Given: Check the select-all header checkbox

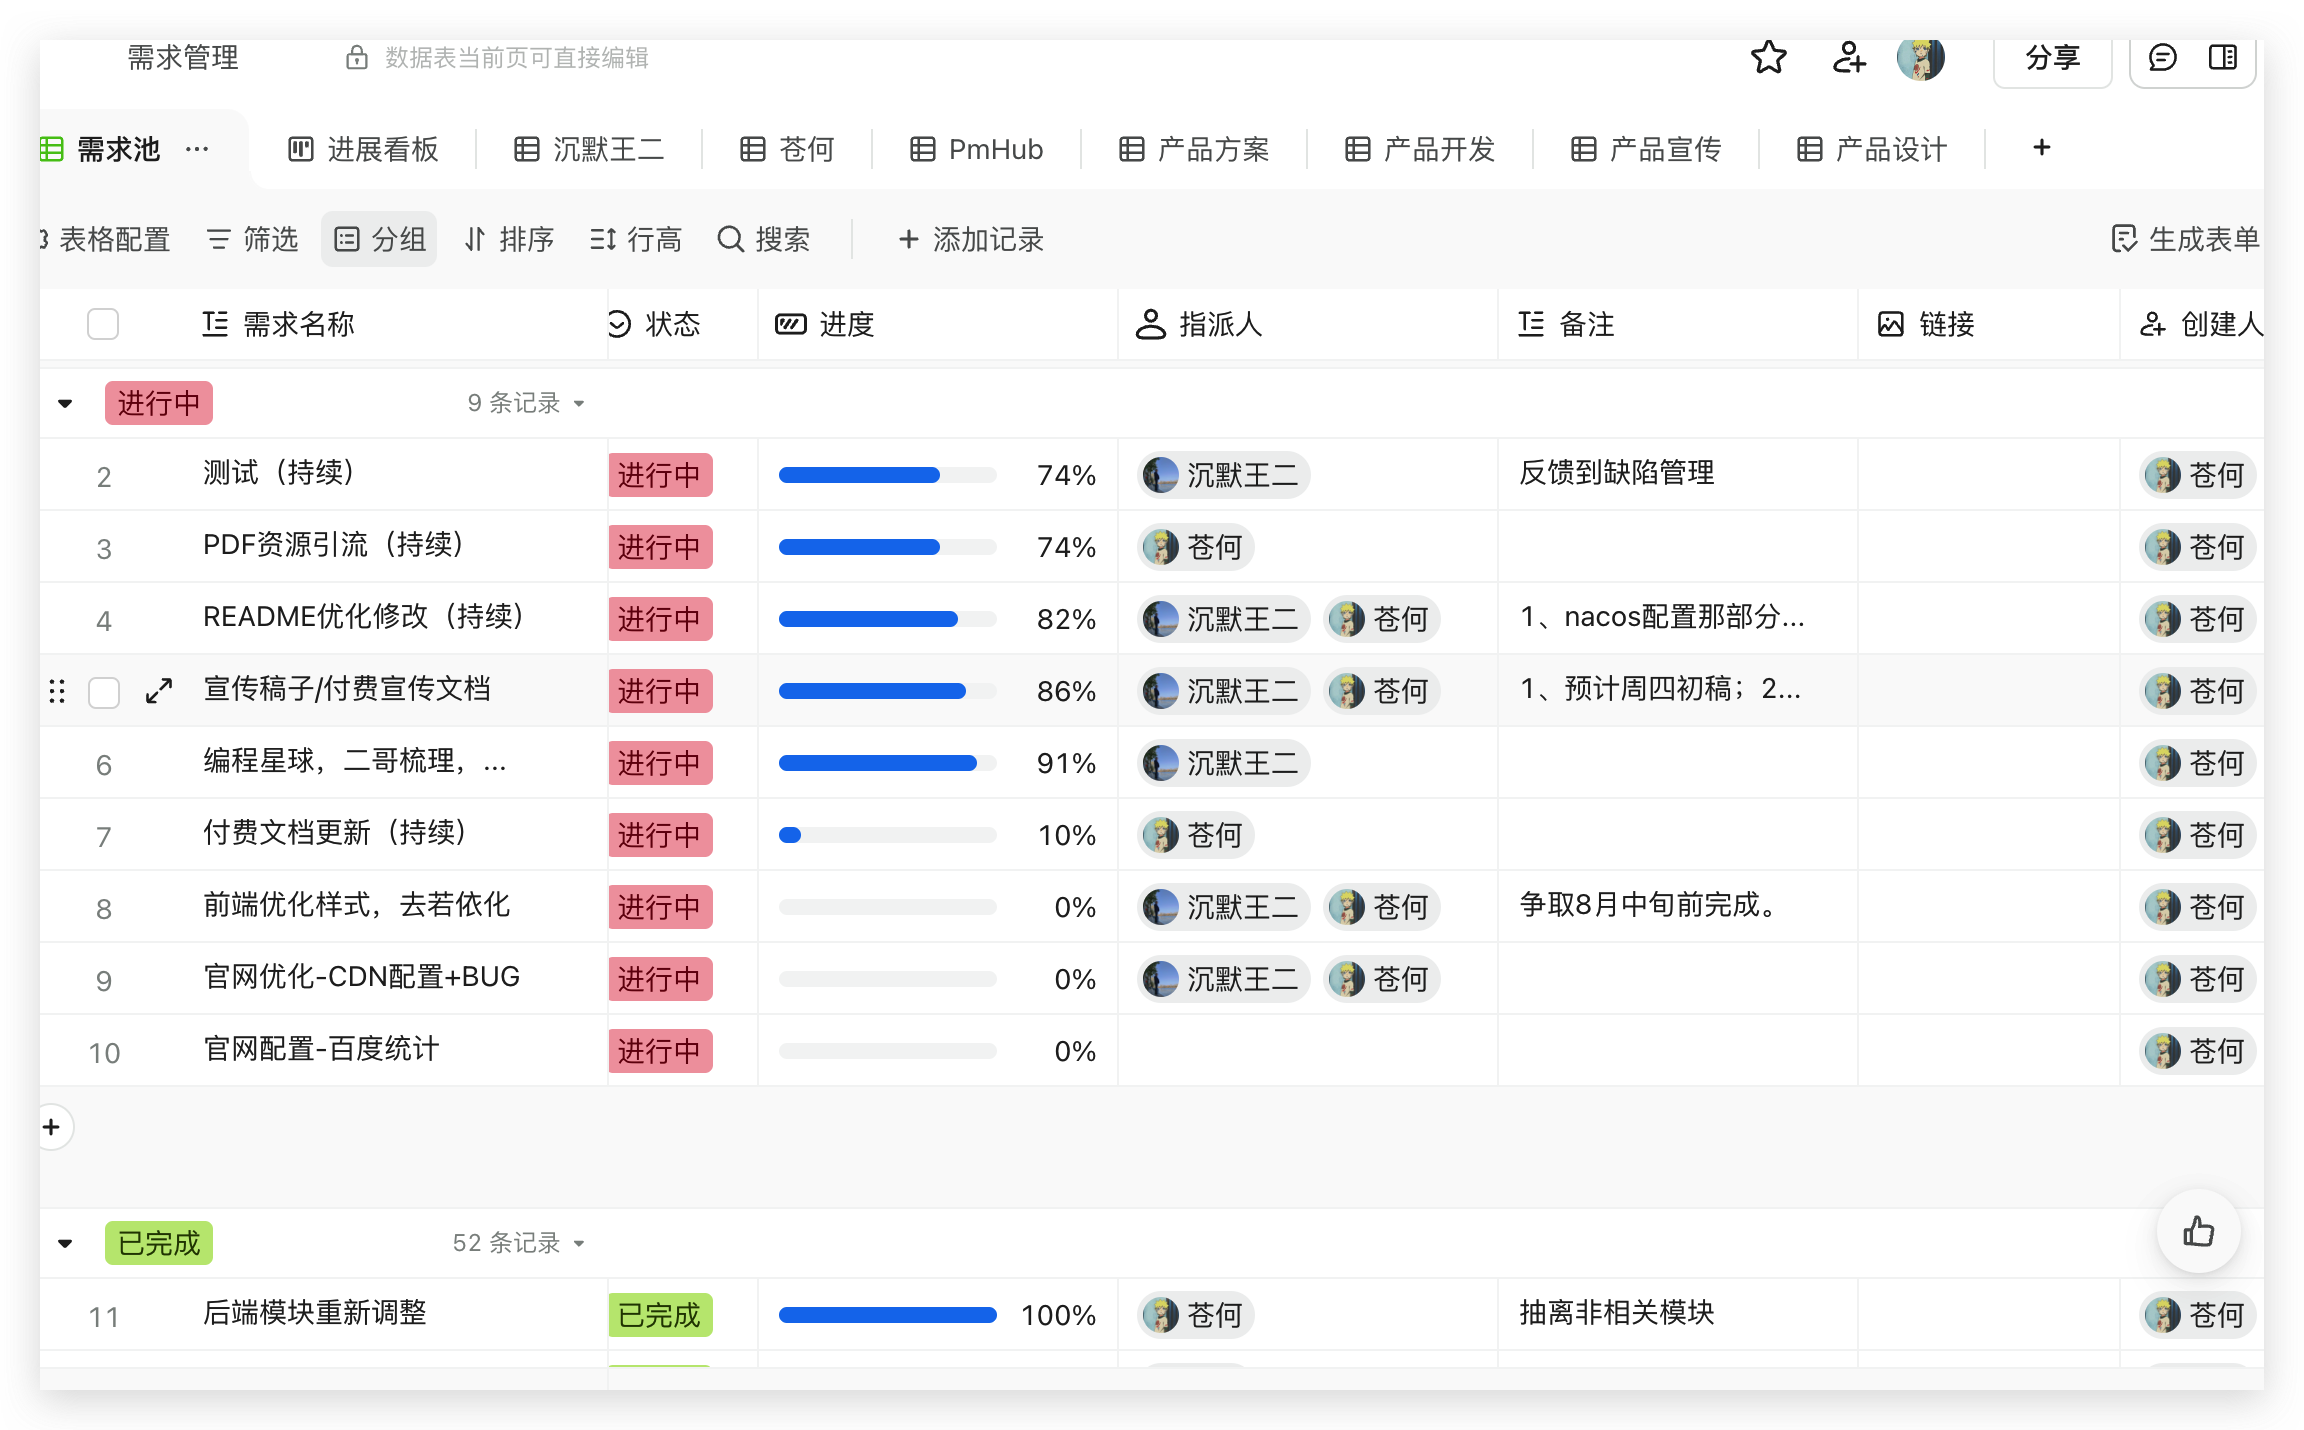Looking at the screenshot, I should coord(103,324).
